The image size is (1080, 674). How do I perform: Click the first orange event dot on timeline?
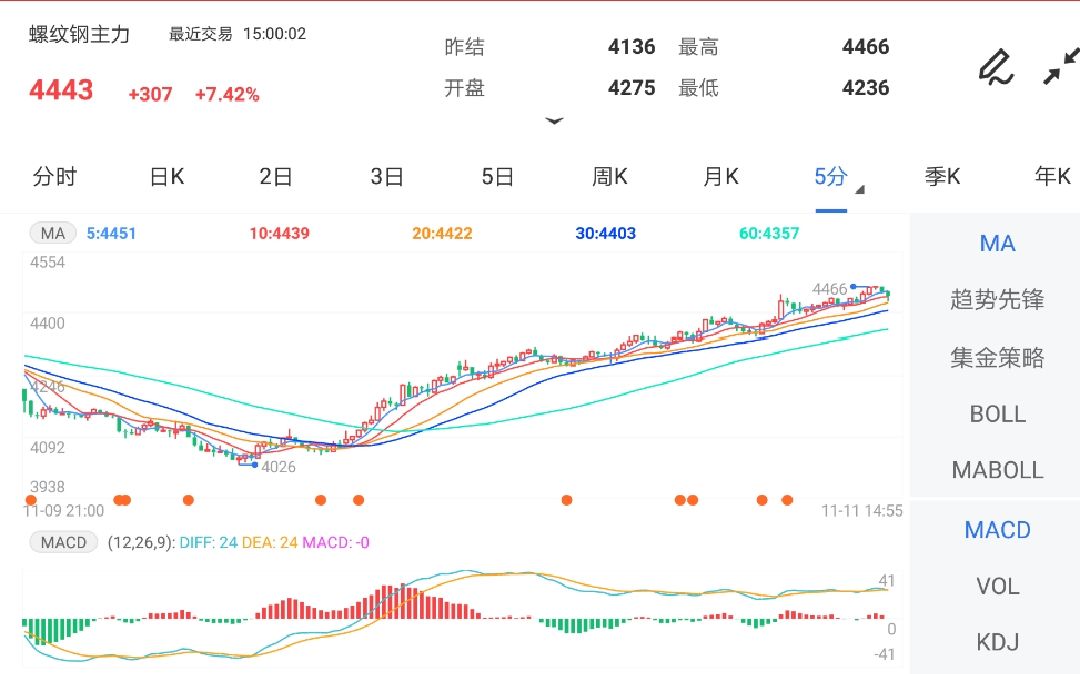point(31,500)
